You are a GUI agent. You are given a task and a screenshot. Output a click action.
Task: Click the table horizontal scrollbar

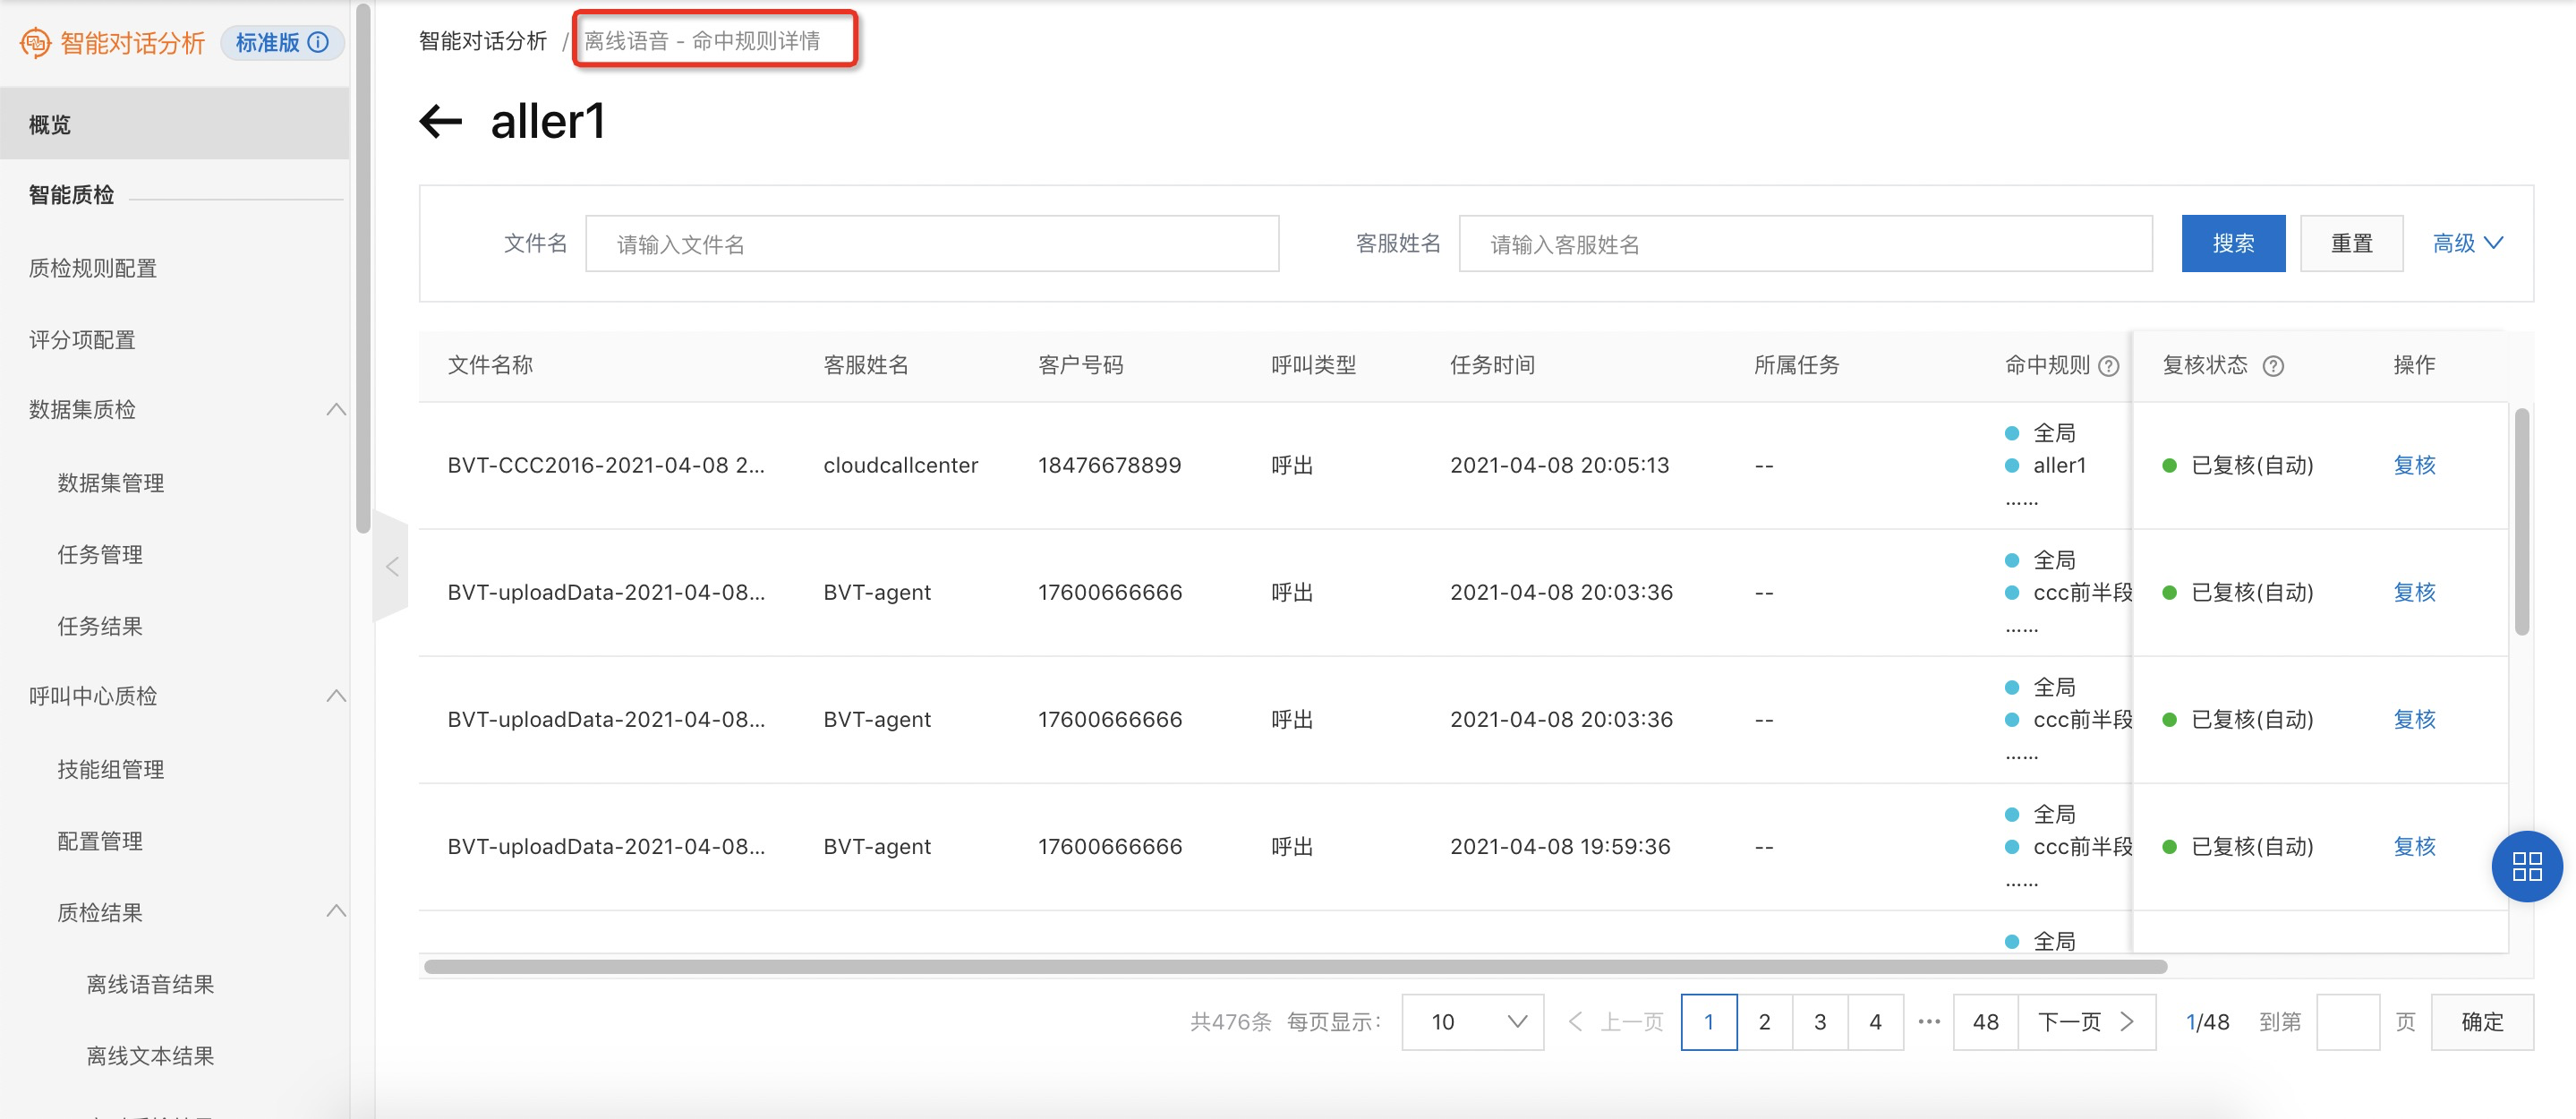tap(1295, 966)
